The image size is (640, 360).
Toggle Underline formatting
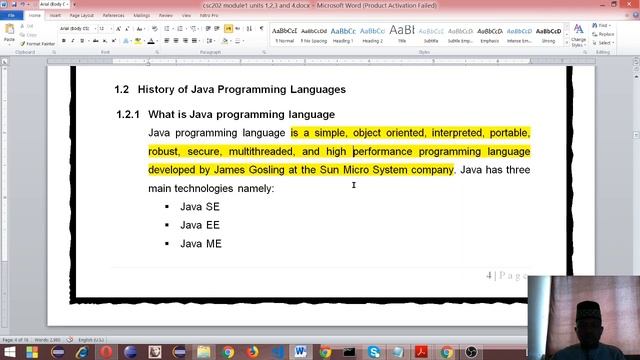[x=82, y=41]
